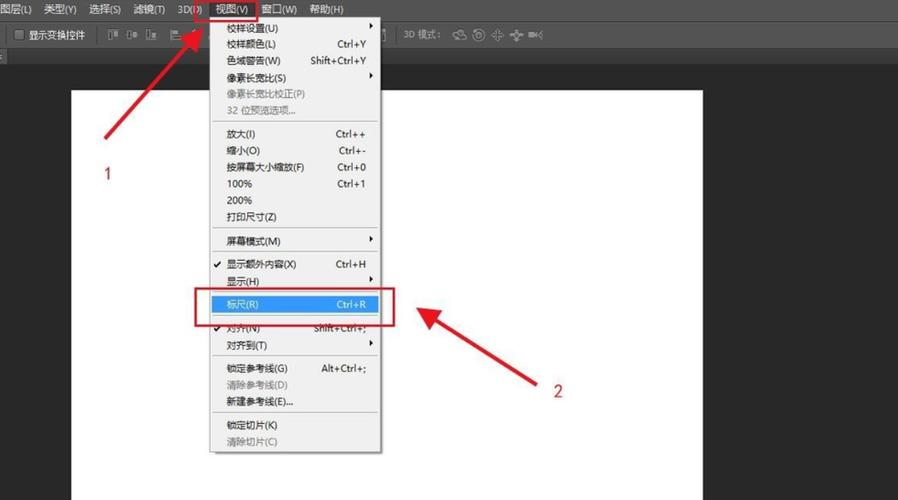898x500 pixels.
Task: Choose 锁定切片(K) entry
Action: point(295,425)
